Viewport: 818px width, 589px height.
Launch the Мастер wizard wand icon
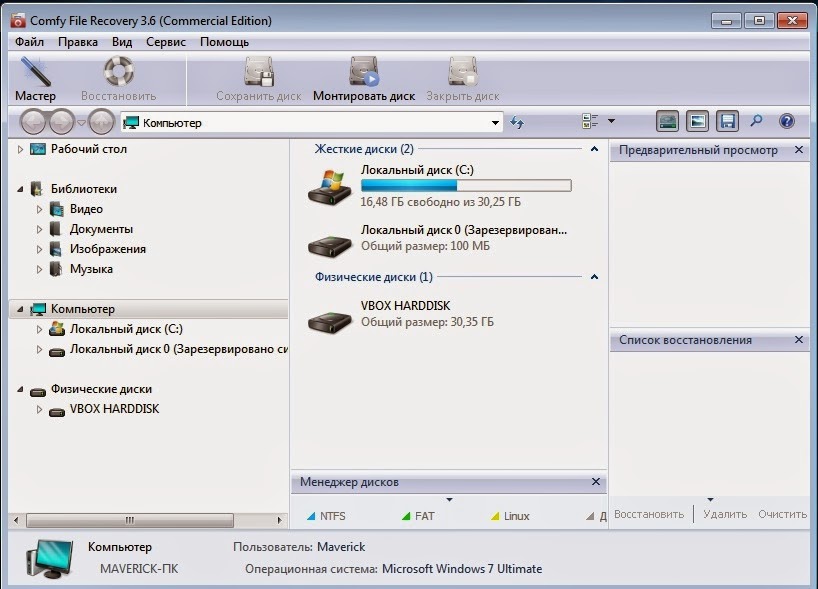click(35, 72)
